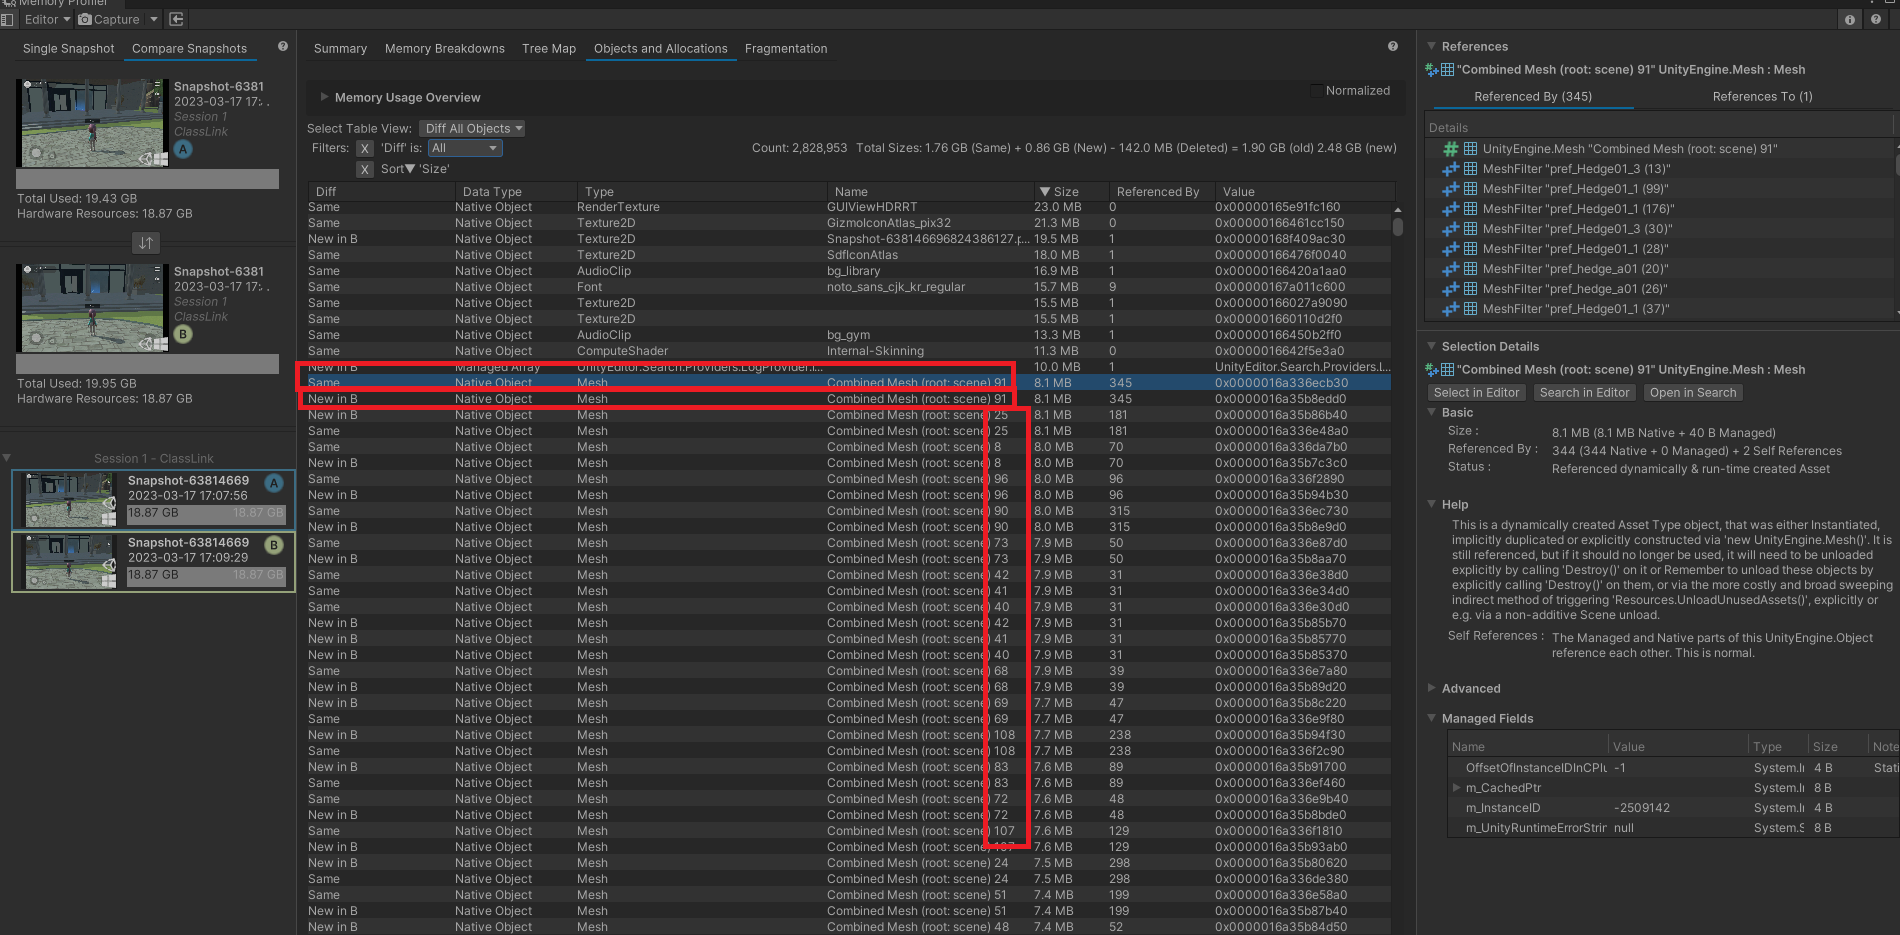
Task: Open the Diff All Objects table view dropdown
Action: pos(472,128)
